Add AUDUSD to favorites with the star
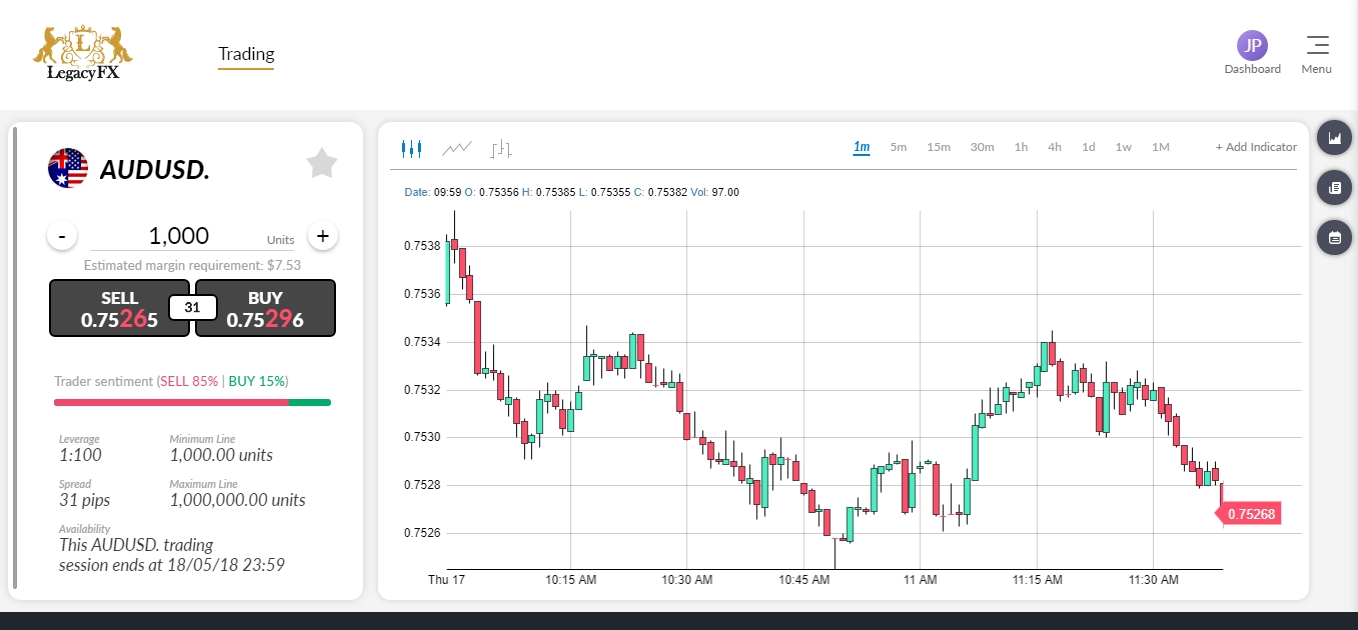1358x630 pixels. [322, 163]
